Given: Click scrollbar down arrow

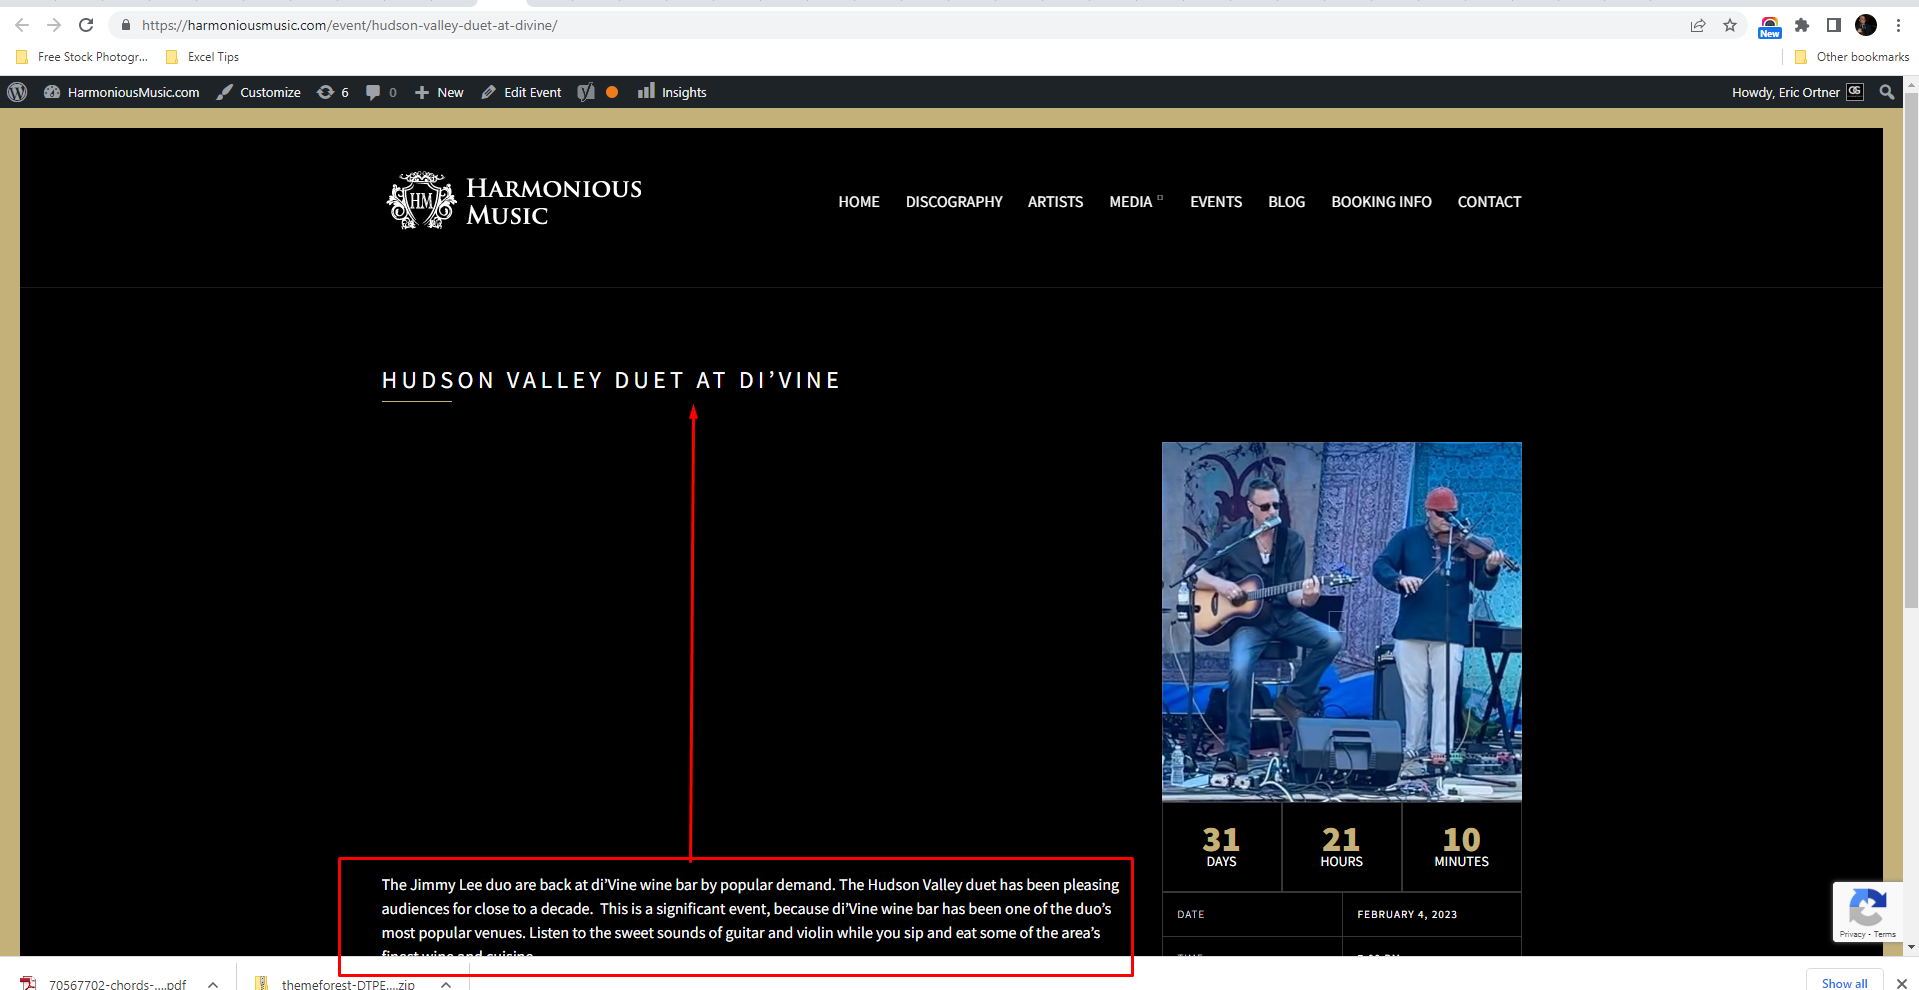Looking at the screenshot, I should coord(1910,947).
